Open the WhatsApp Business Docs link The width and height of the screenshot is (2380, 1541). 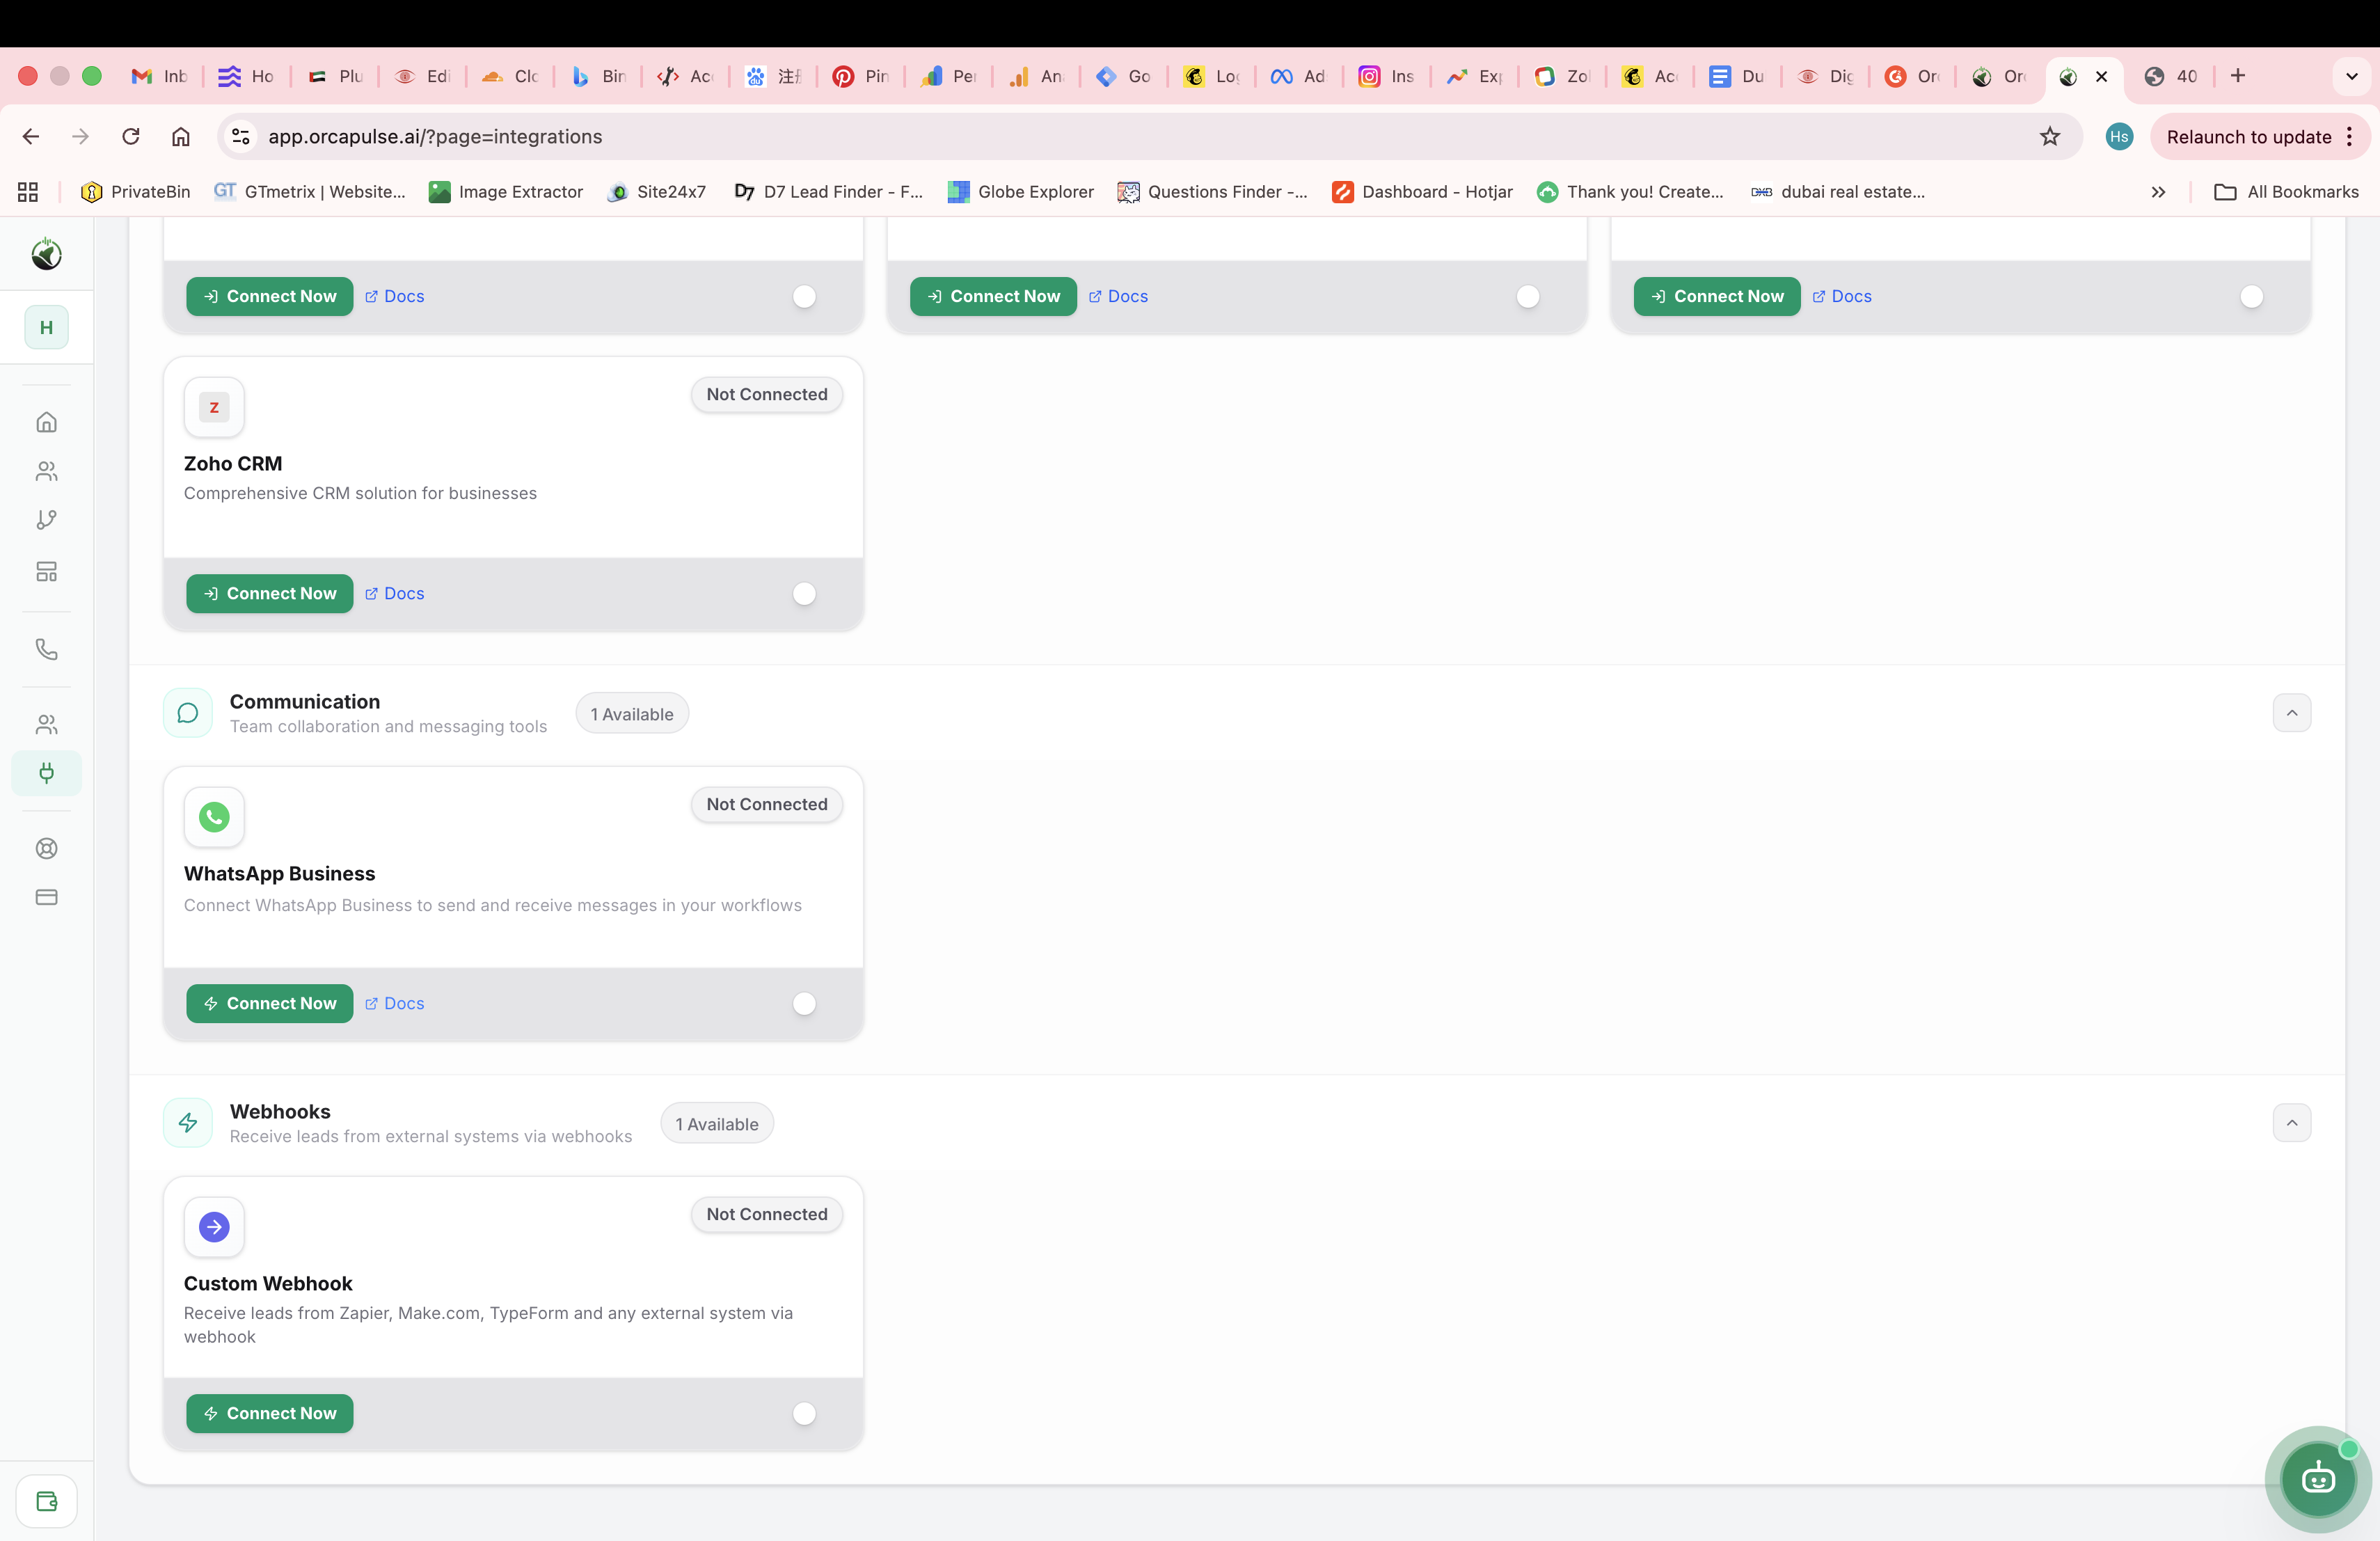[x=395, y=1004]
